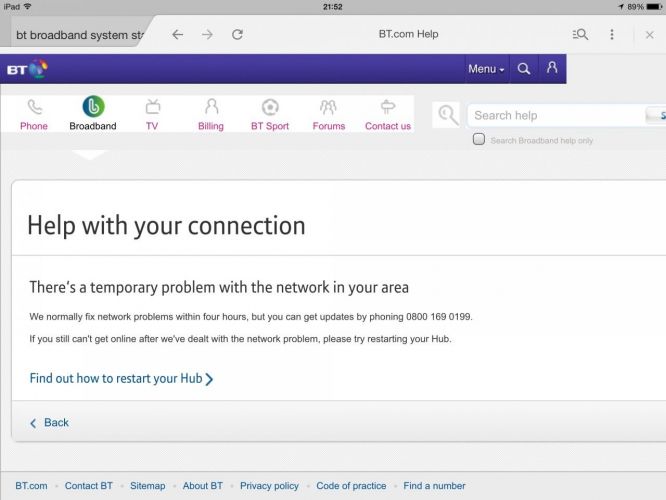Open the Contact BT footer link

point(89,486)
